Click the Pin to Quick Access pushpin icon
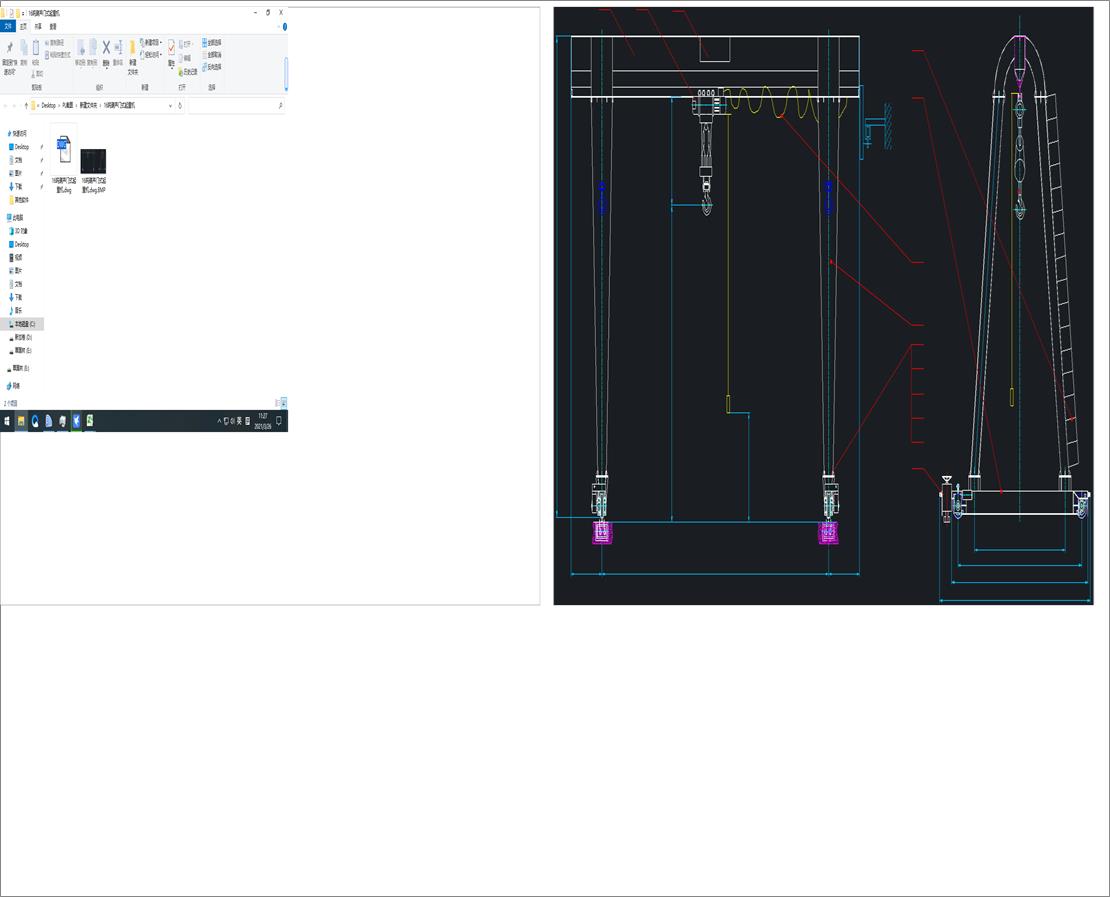 point(9,47)
